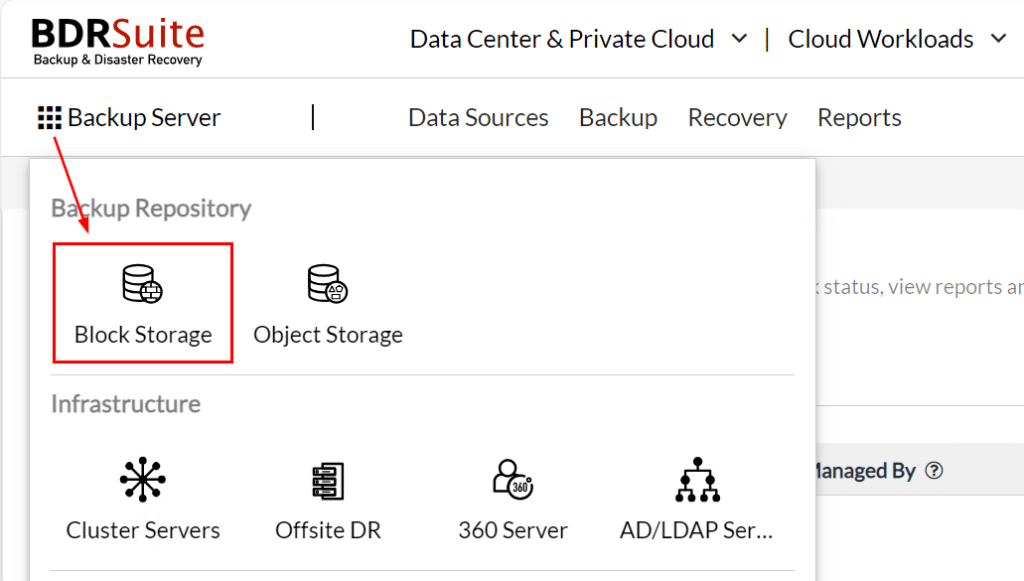
Task: Open the Recovery menu
Action: (x=737, y=117)
